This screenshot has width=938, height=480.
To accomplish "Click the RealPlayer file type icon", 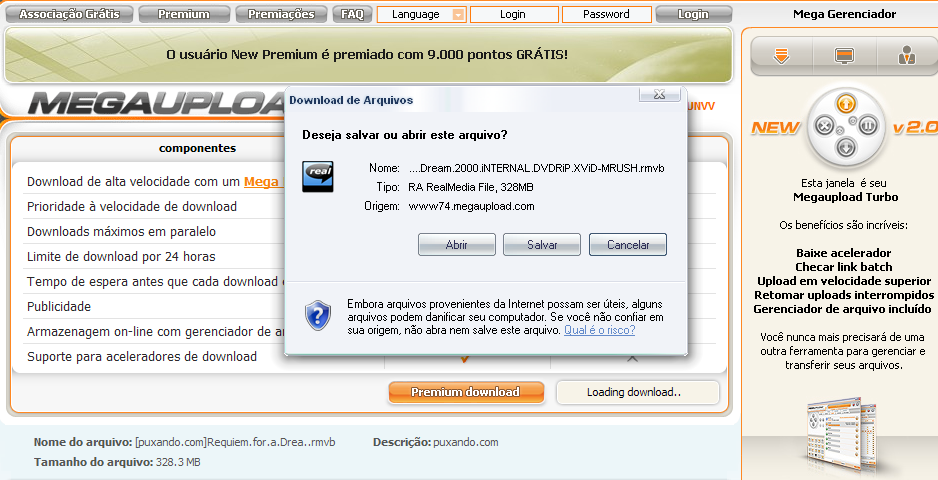I will [318, 177].
